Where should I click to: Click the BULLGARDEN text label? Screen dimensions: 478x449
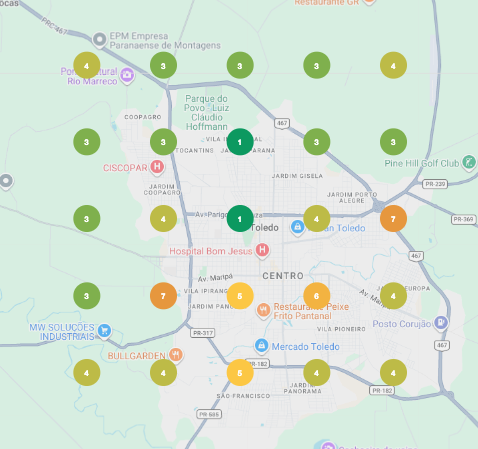(137, 356)
